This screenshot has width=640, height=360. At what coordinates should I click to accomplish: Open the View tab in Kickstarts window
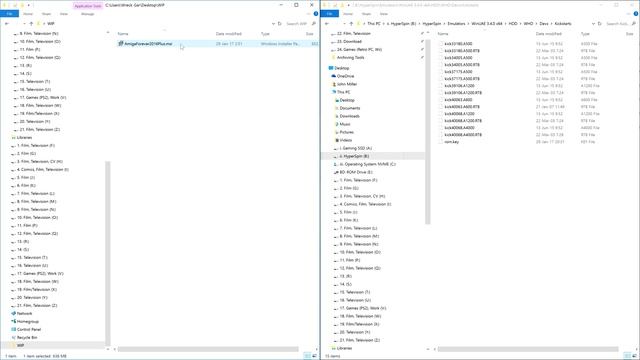384,14
